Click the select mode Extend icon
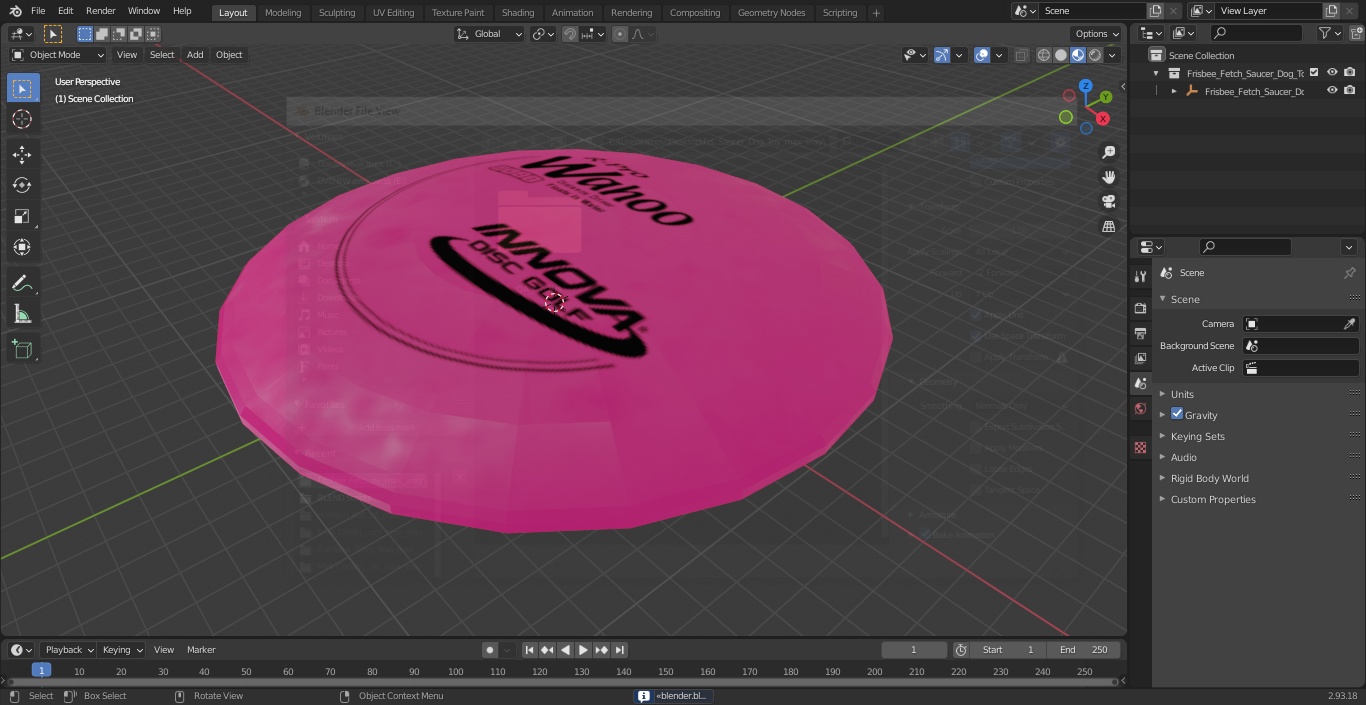 (x=102, y=34)
